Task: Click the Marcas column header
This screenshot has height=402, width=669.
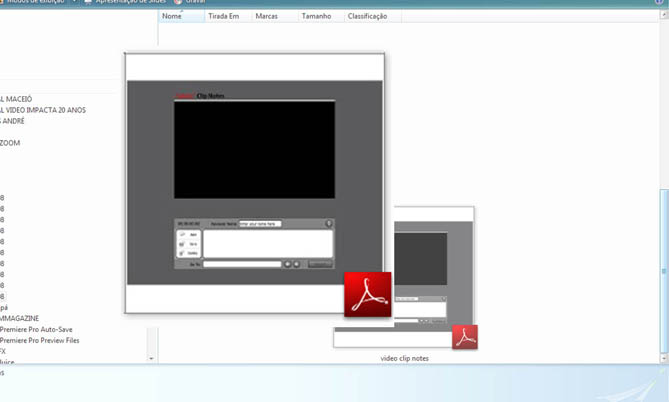Action: (x=267, y=17)
